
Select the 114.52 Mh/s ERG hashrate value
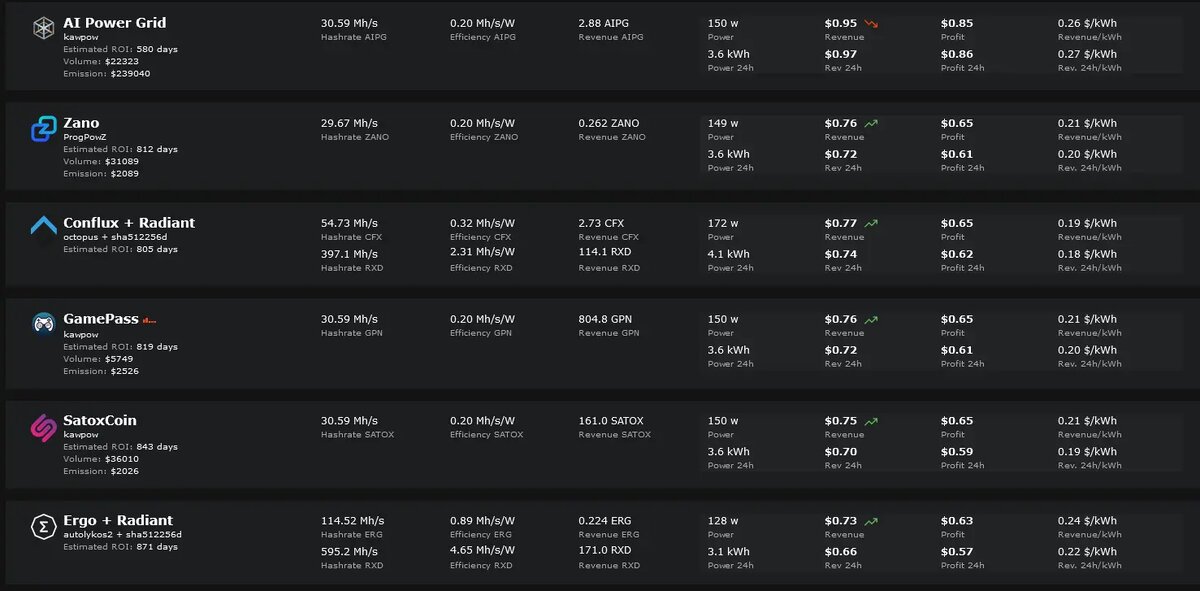(352, 521)
